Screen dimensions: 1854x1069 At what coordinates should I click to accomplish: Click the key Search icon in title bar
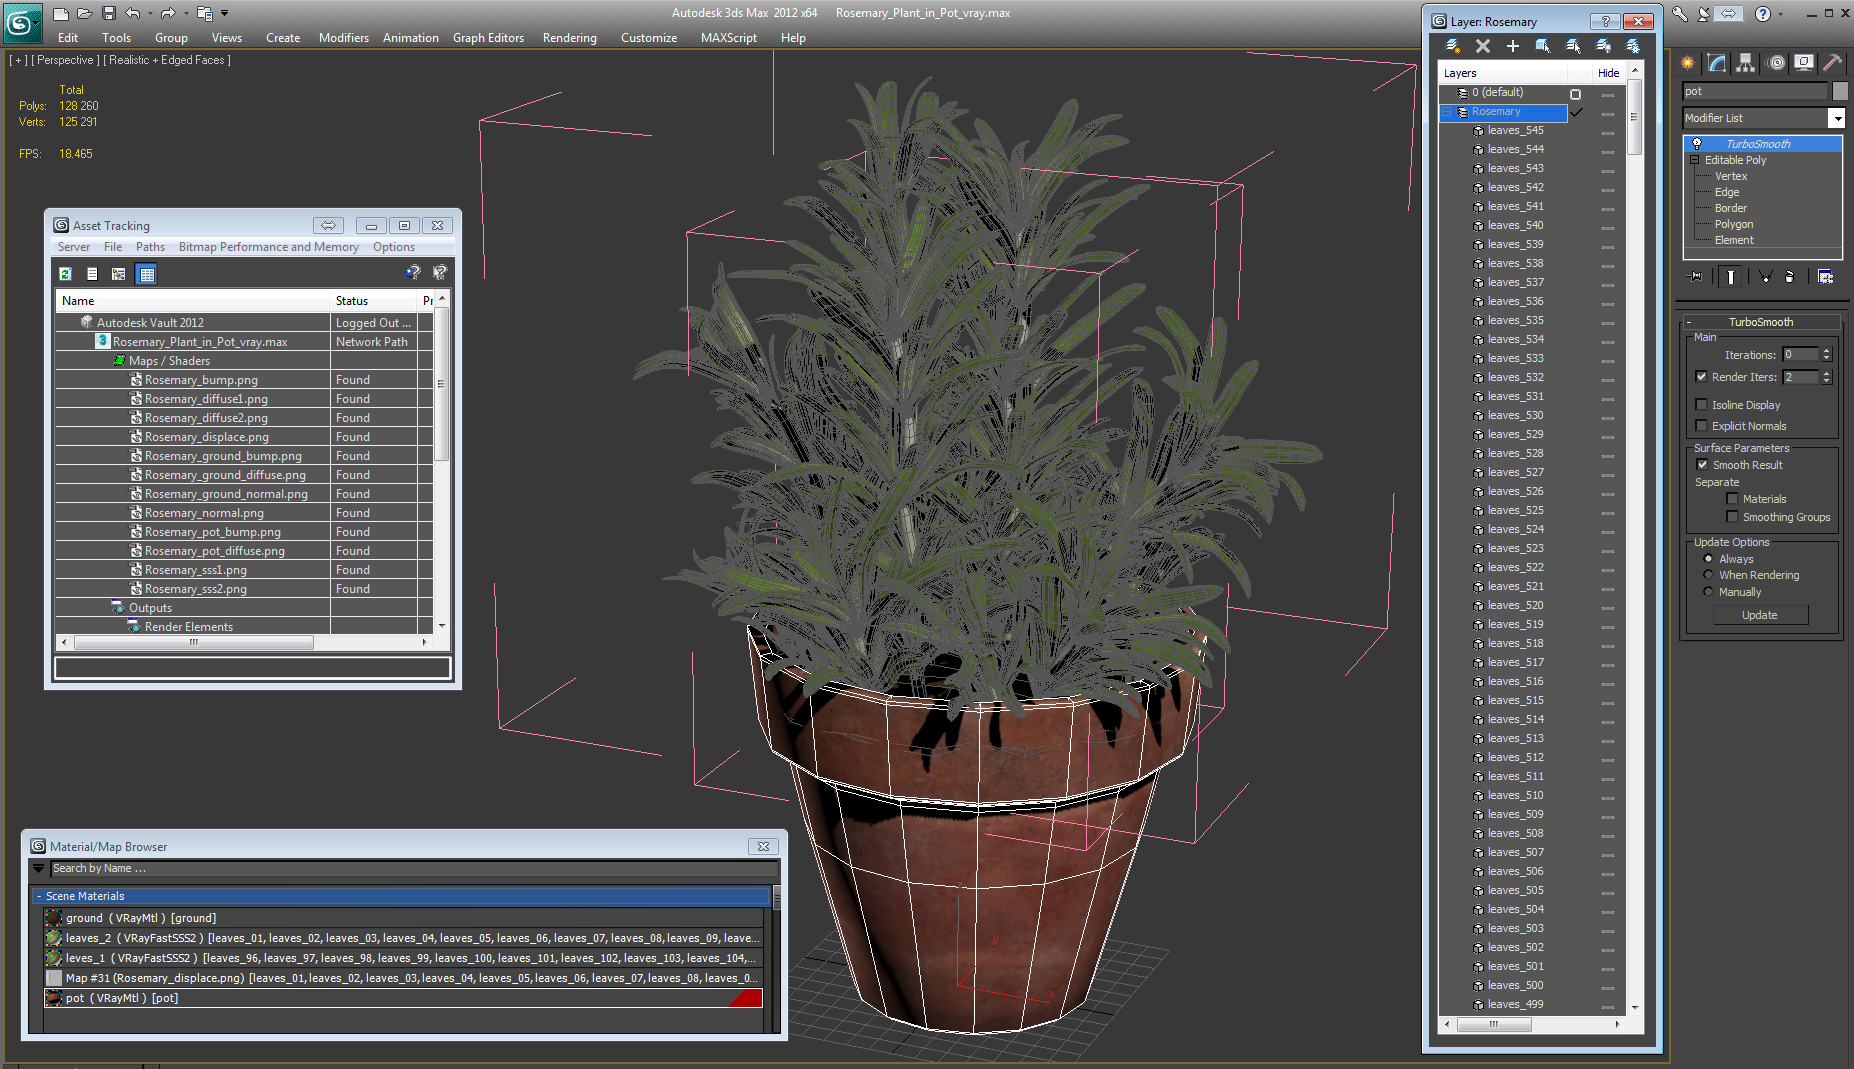[x=1680, y=13]
